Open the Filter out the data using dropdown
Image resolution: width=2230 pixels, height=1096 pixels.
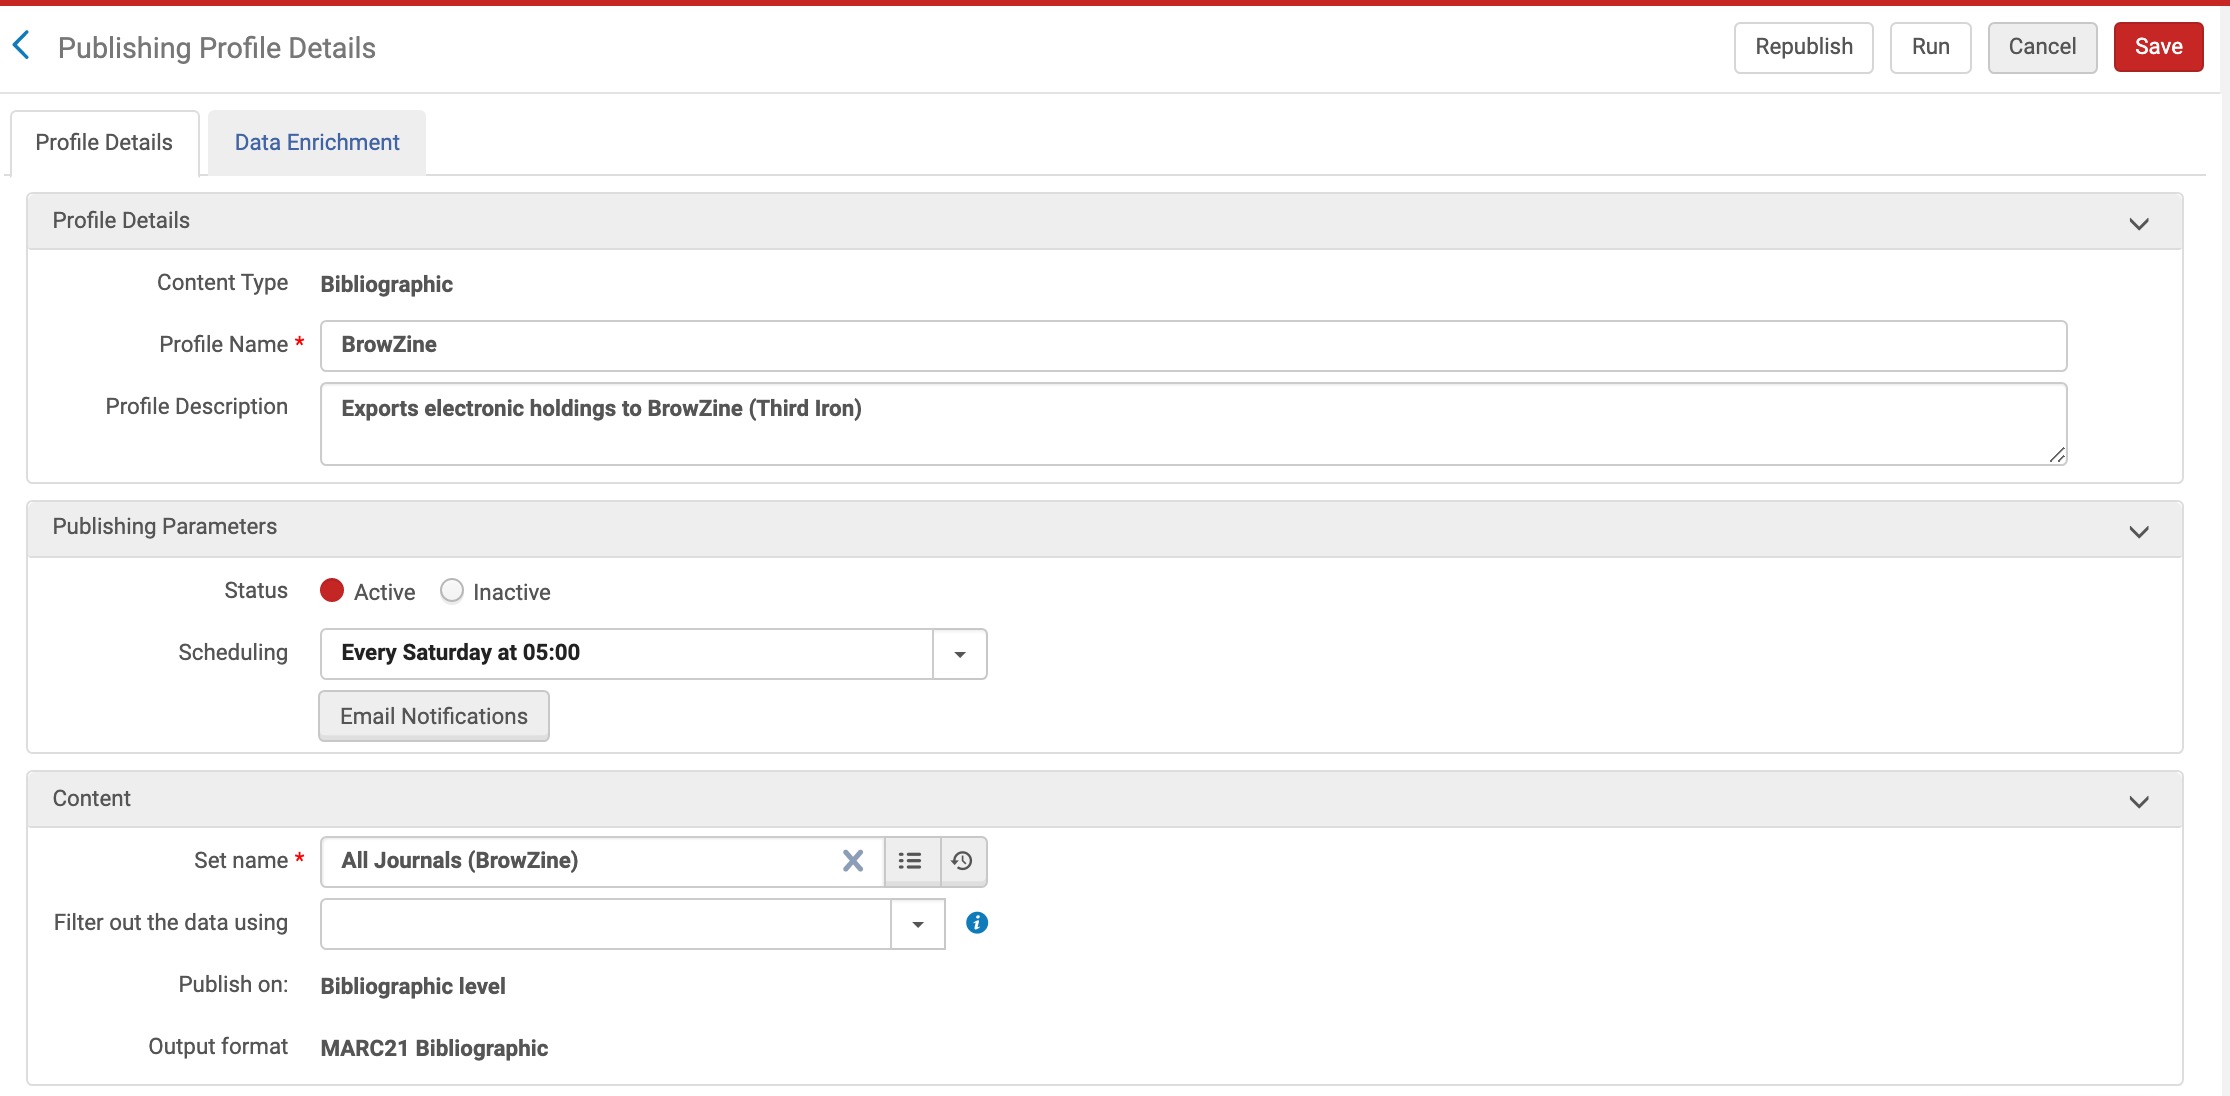tap(917, 924)
